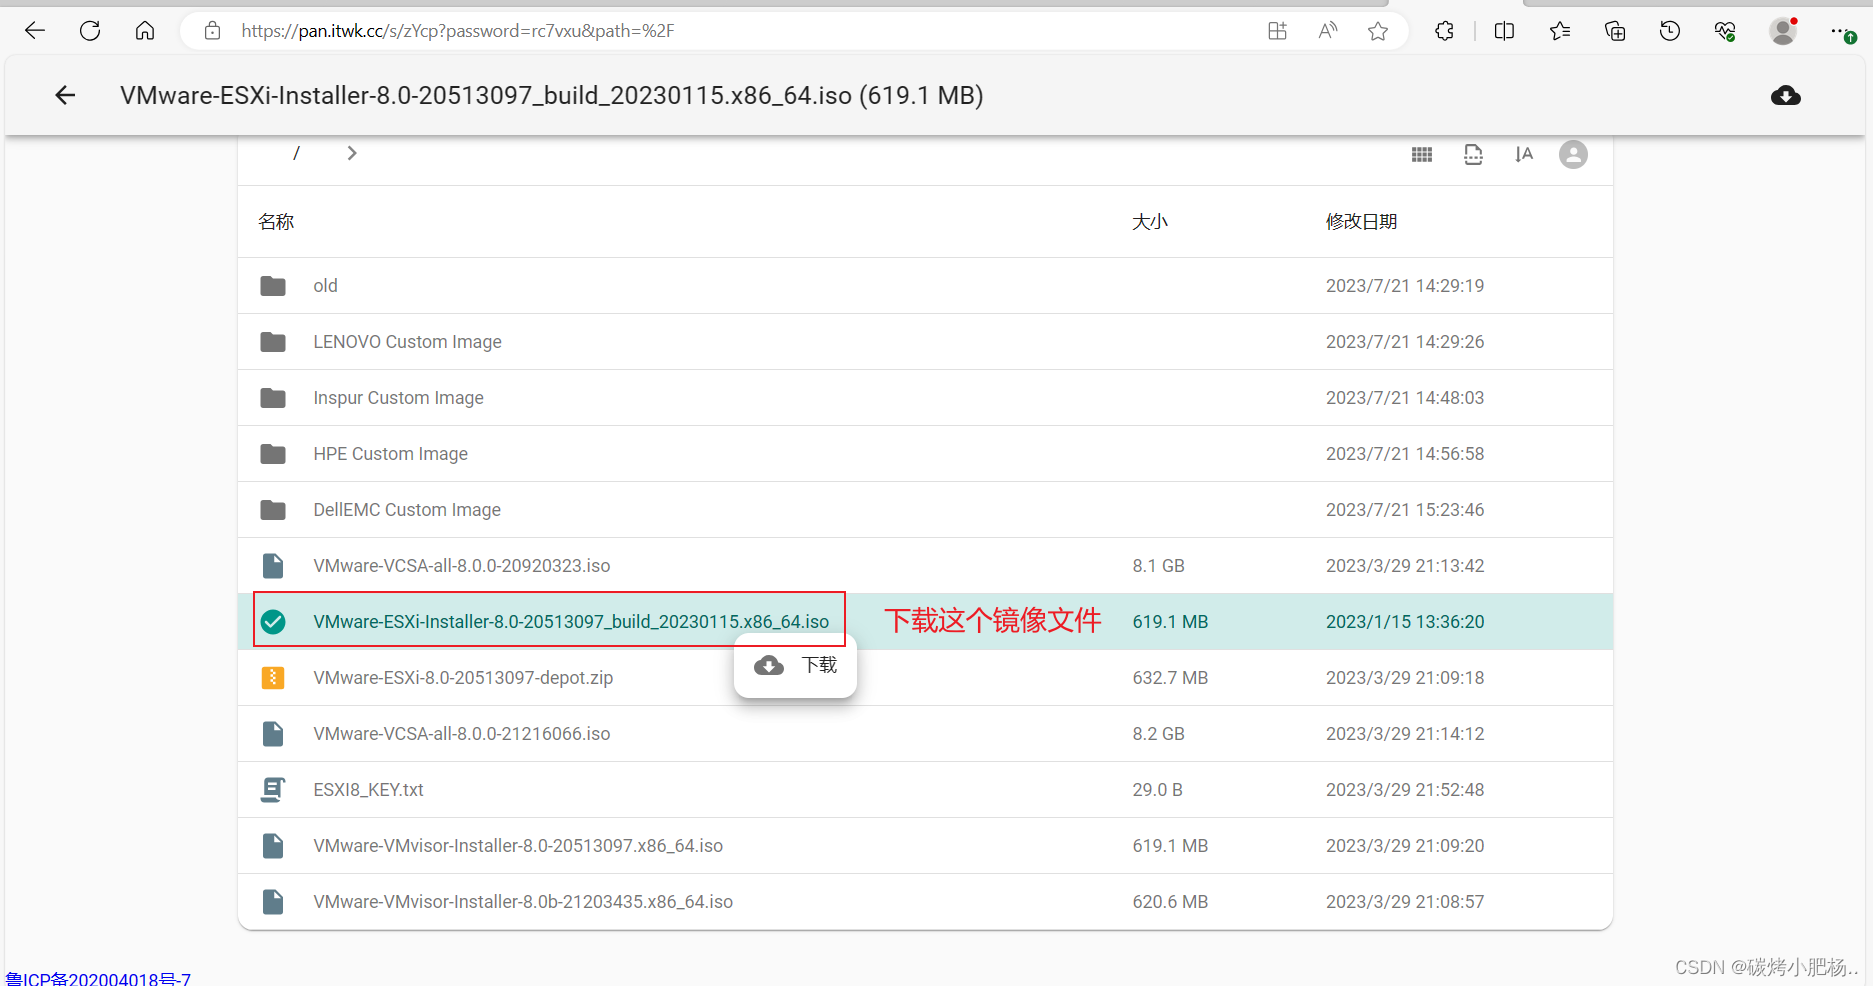The width and height of the screenshot is (1873, 986).
Task: Deselect the checked ESXi-Installer ISO checkmark
Action: (273, 622)
